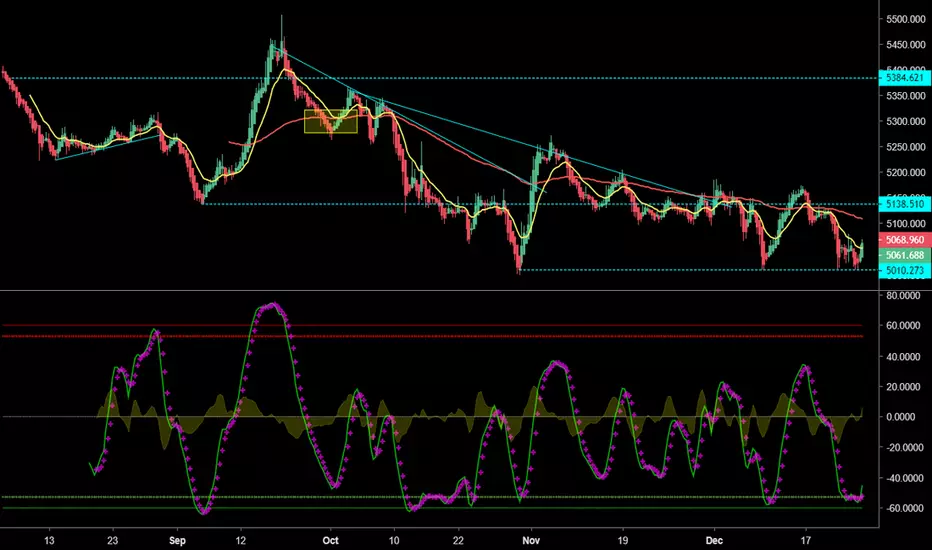Click the 5010.273 cyan support label
The image size is (932, 550).
click(x=904, y=271)
